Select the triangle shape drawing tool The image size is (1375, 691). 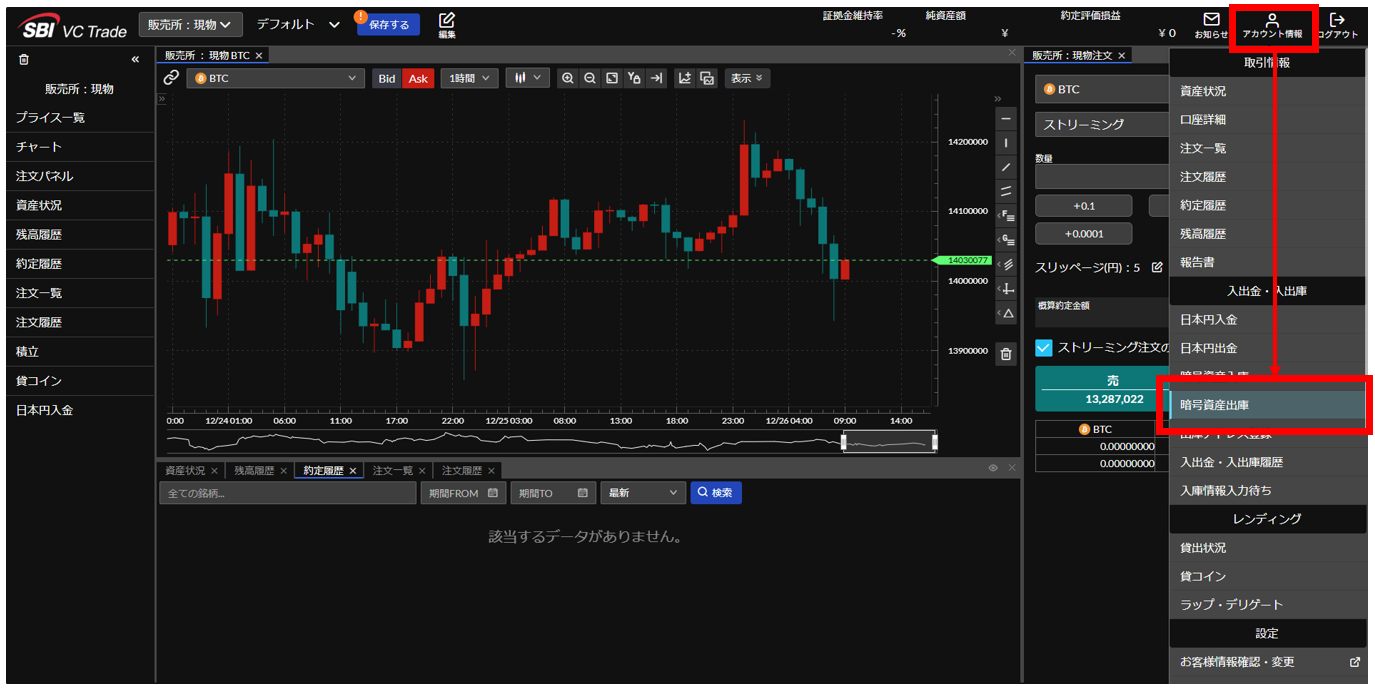point(1006,313)
